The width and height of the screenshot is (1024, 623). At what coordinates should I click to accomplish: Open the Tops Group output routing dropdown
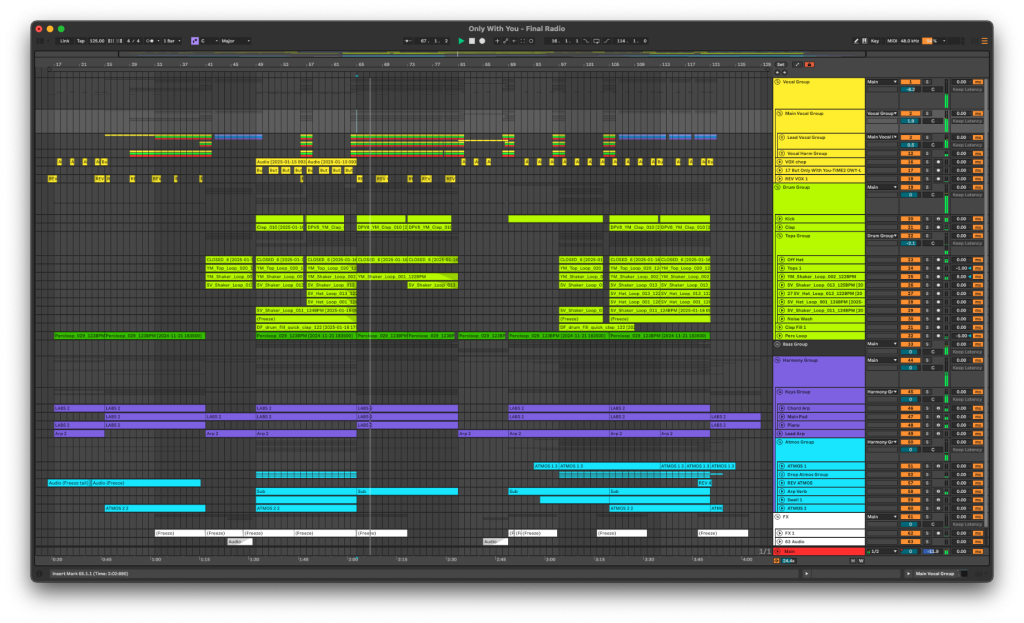coord(882,236)
